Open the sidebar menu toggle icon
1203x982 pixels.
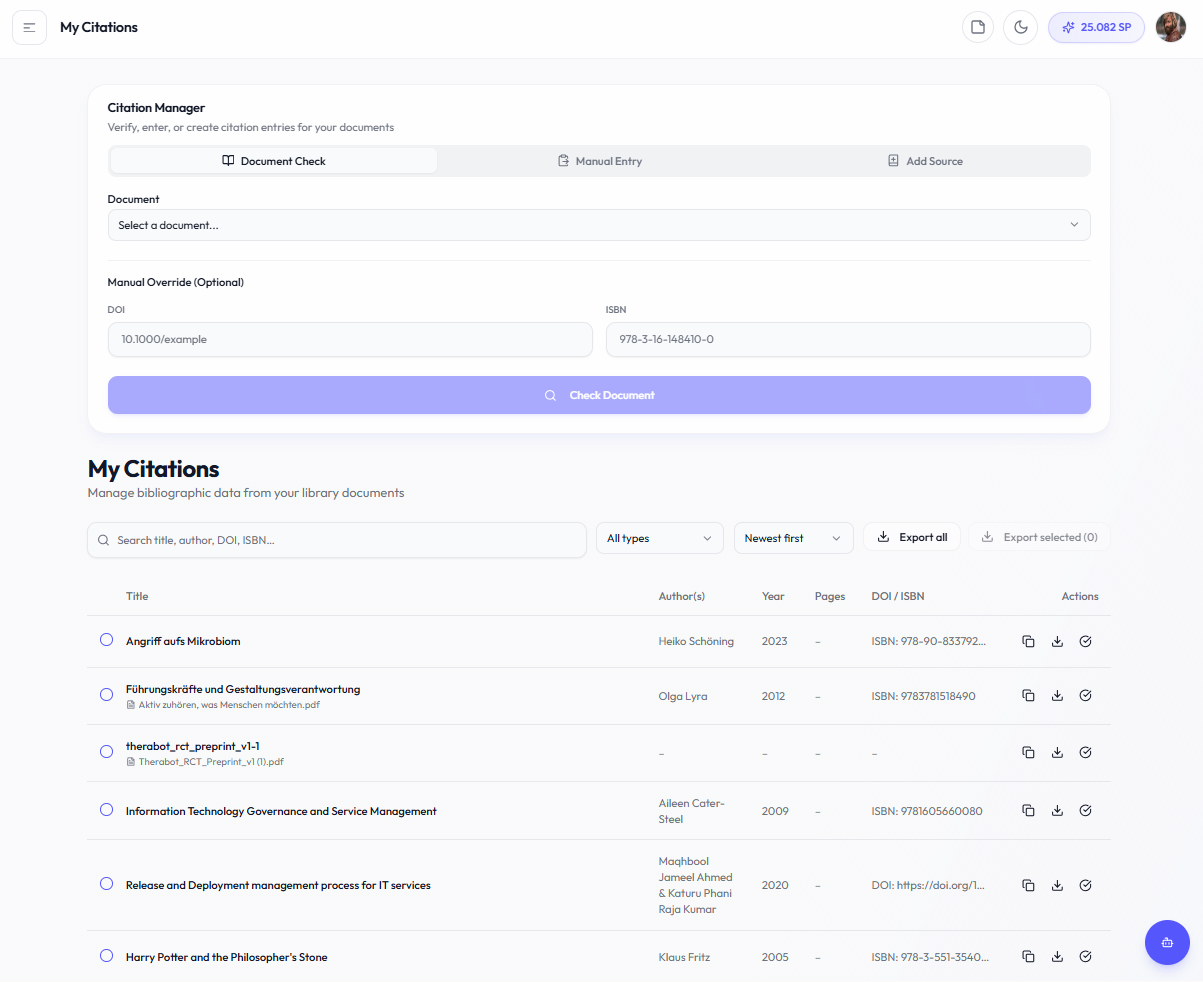click(29, 27)
